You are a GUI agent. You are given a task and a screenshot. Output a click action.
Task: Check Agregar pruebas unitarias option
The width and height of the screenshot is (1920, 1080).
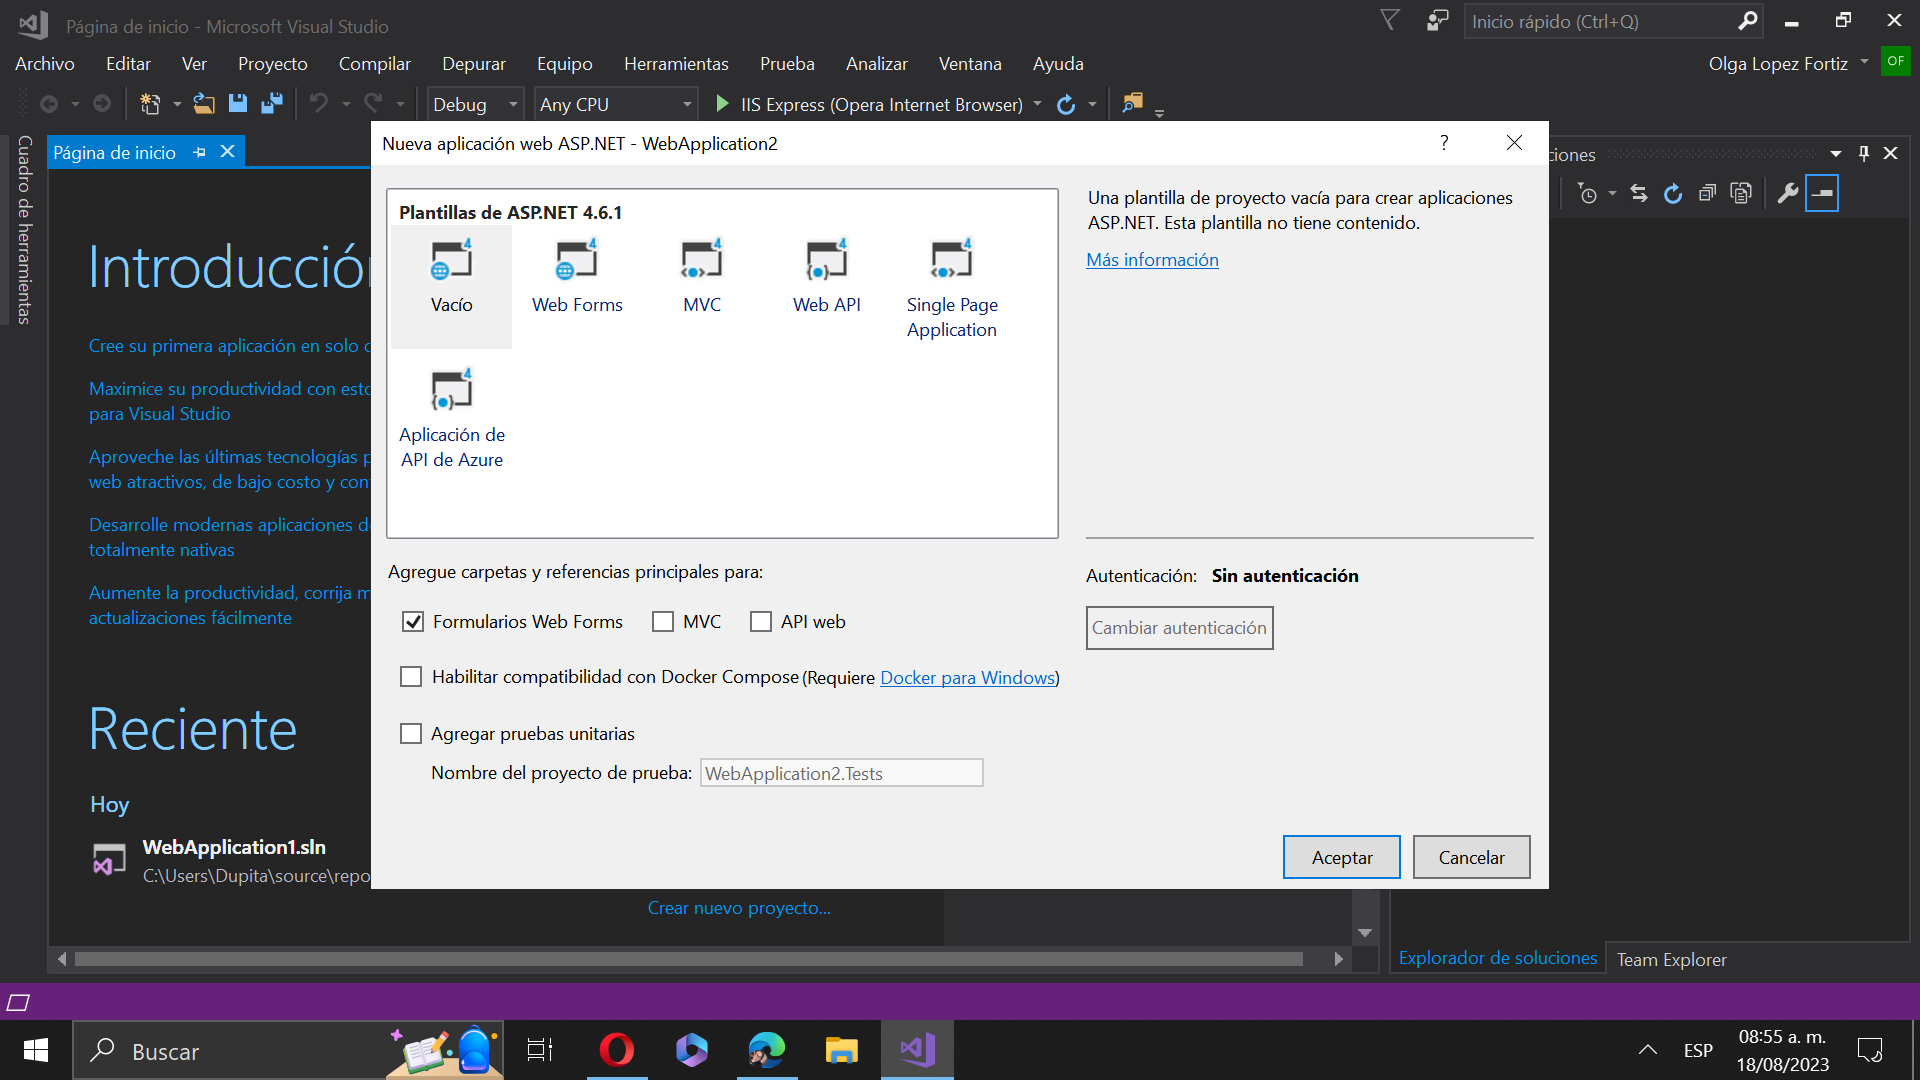411,734
